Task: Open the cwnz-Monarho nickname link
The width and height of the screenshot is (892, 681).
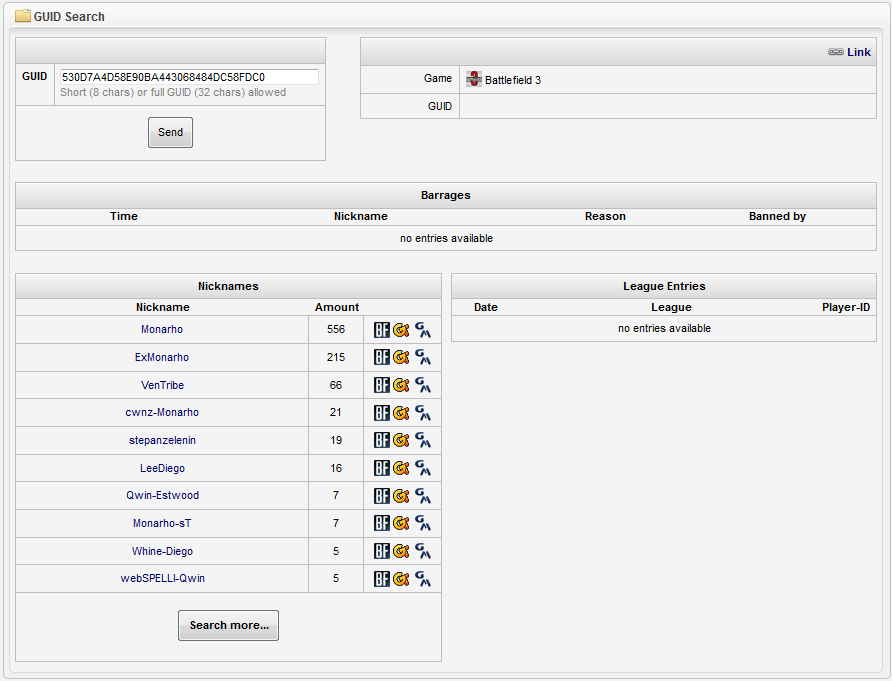Action: pos(162,412)
